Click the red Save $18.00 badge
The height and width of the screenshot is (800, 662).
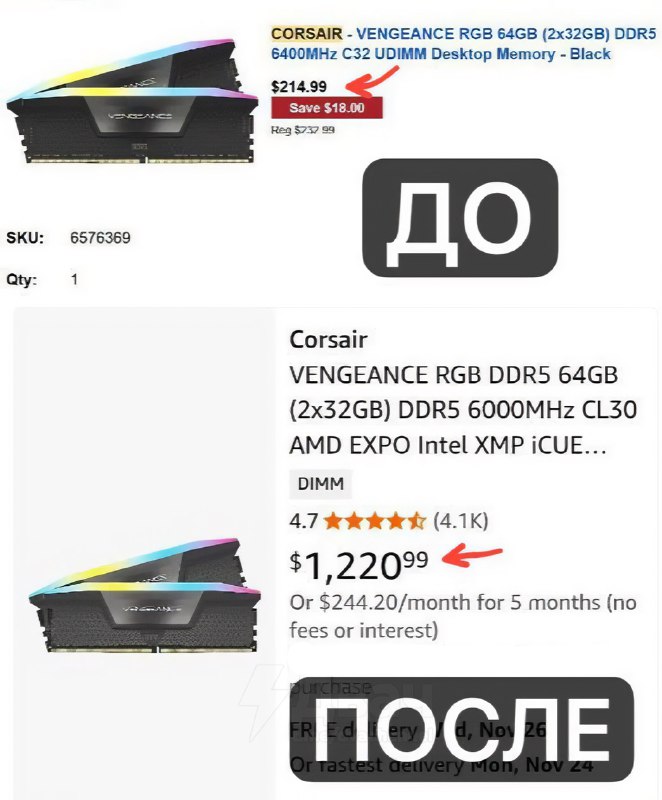pos(326,108)
